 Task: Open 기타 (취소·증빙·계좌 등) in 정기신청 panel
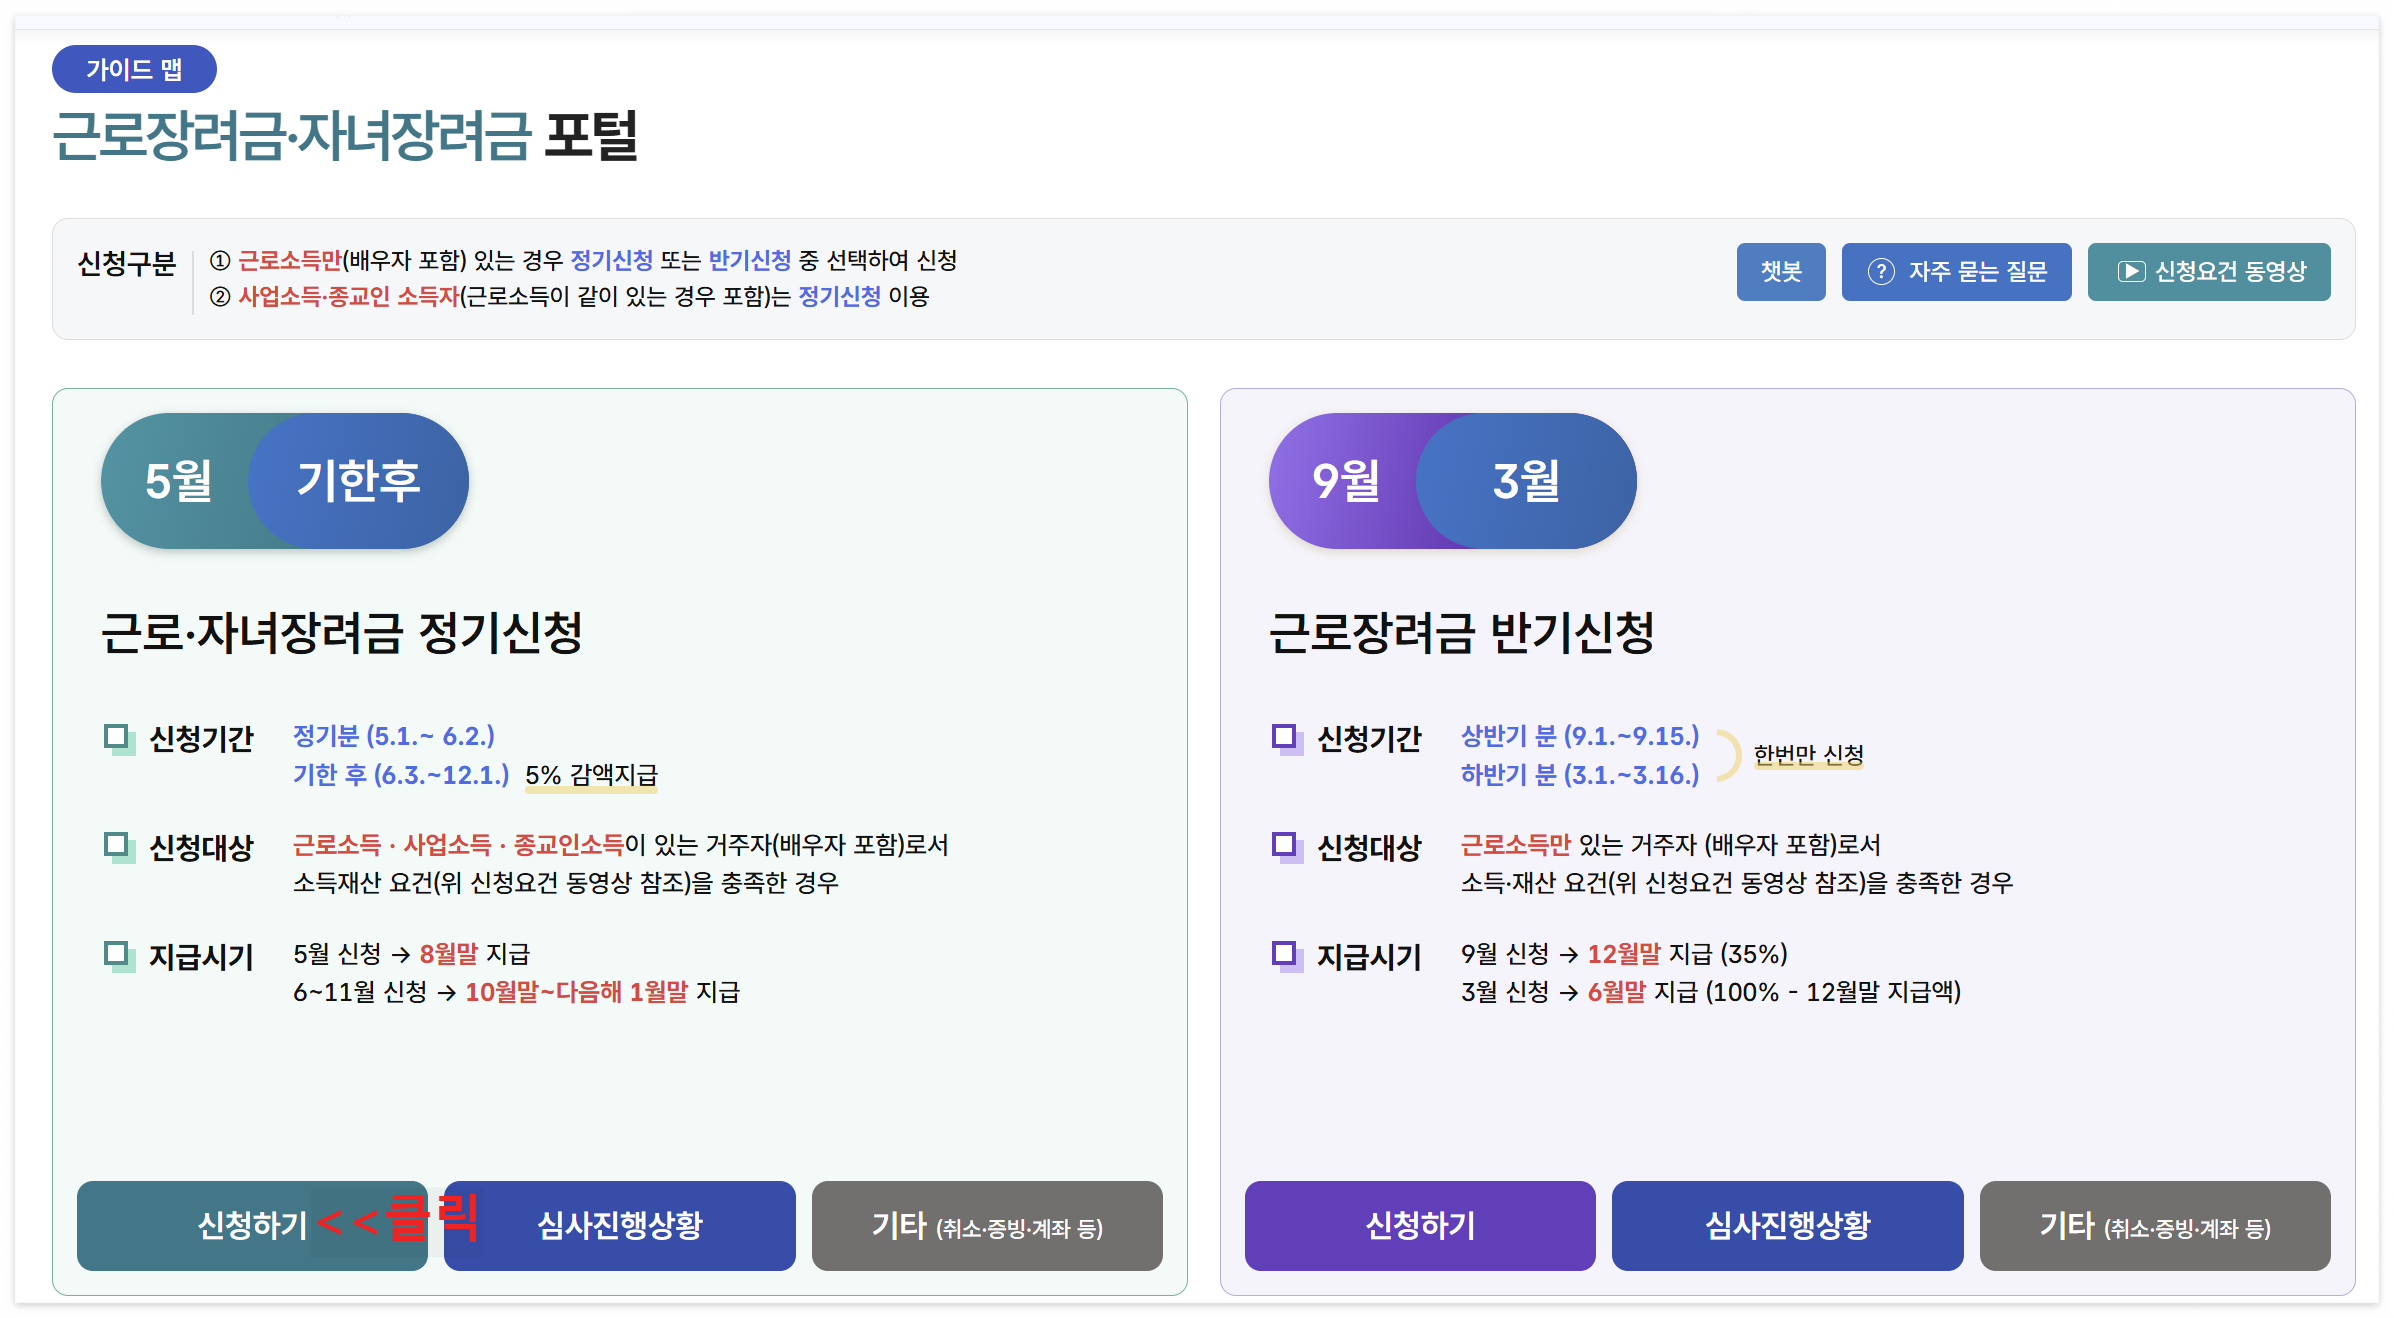987,1225
